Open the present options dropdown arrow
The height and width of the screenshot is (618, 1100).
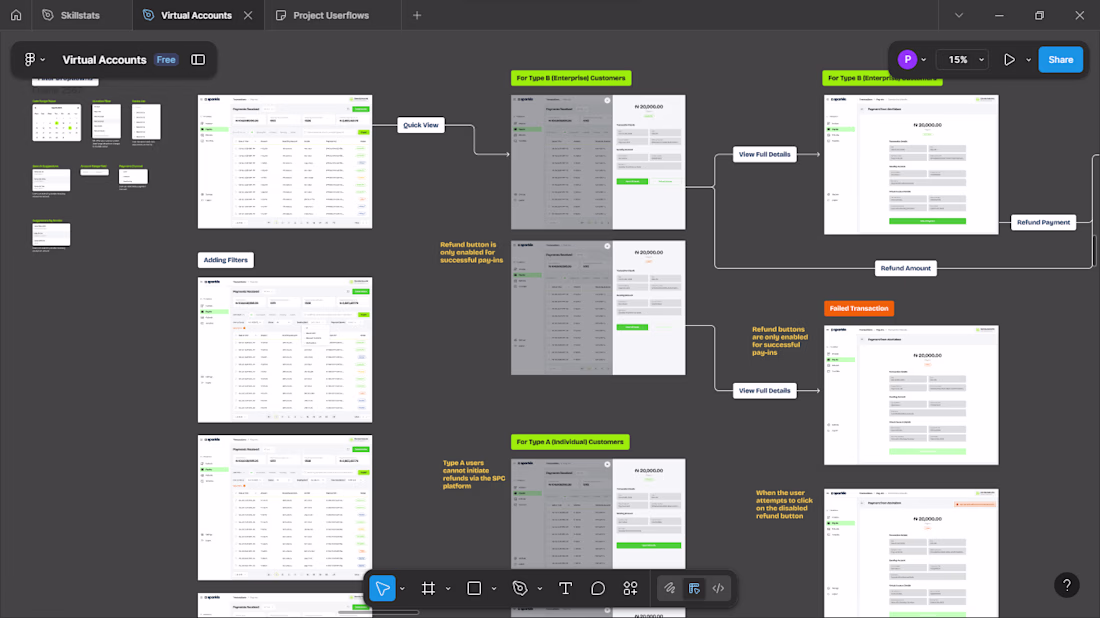1028,60
